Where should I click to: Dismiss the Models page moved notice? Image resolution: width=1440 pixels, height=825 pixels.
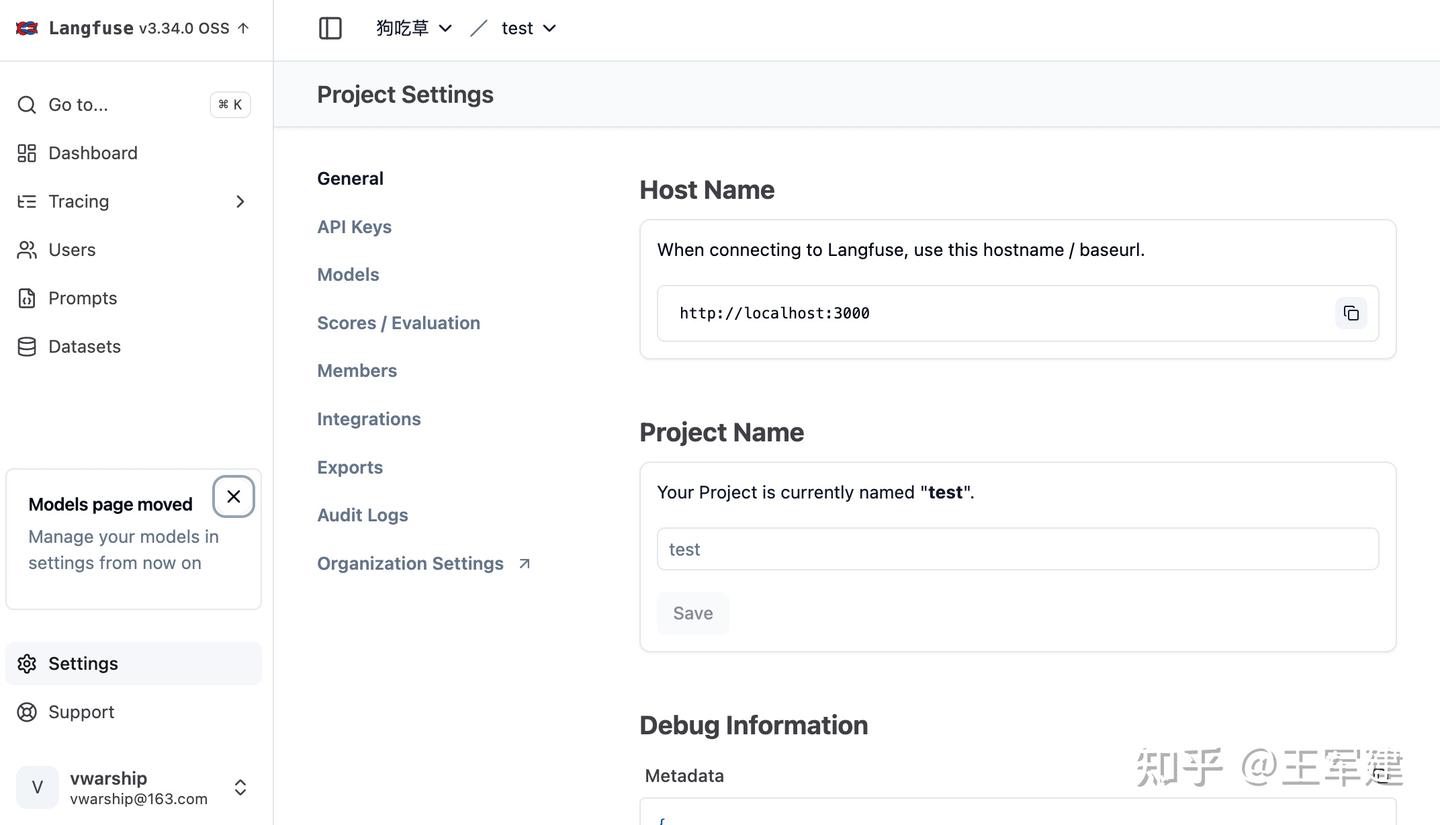pyautogui.click(x=233, y=497)
